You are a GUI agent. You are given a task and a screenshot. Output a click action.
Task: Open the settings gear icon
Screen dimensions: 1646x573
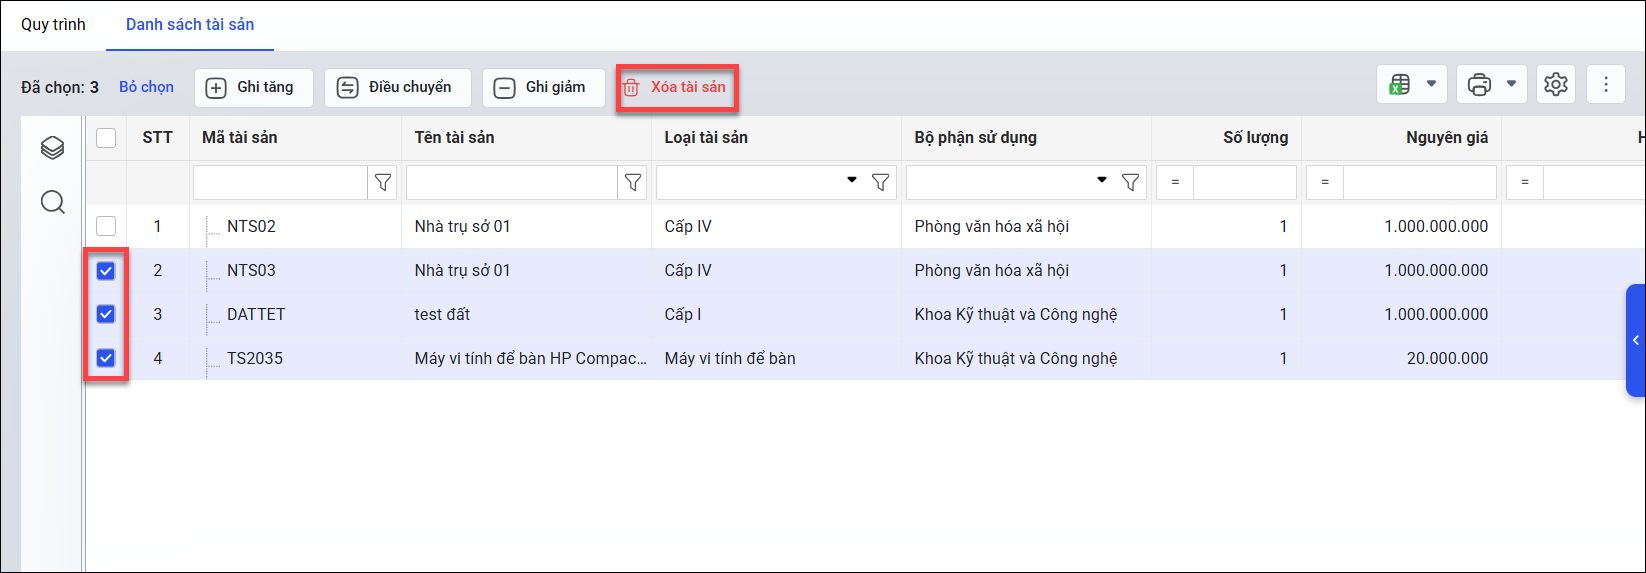(1555, 85)
